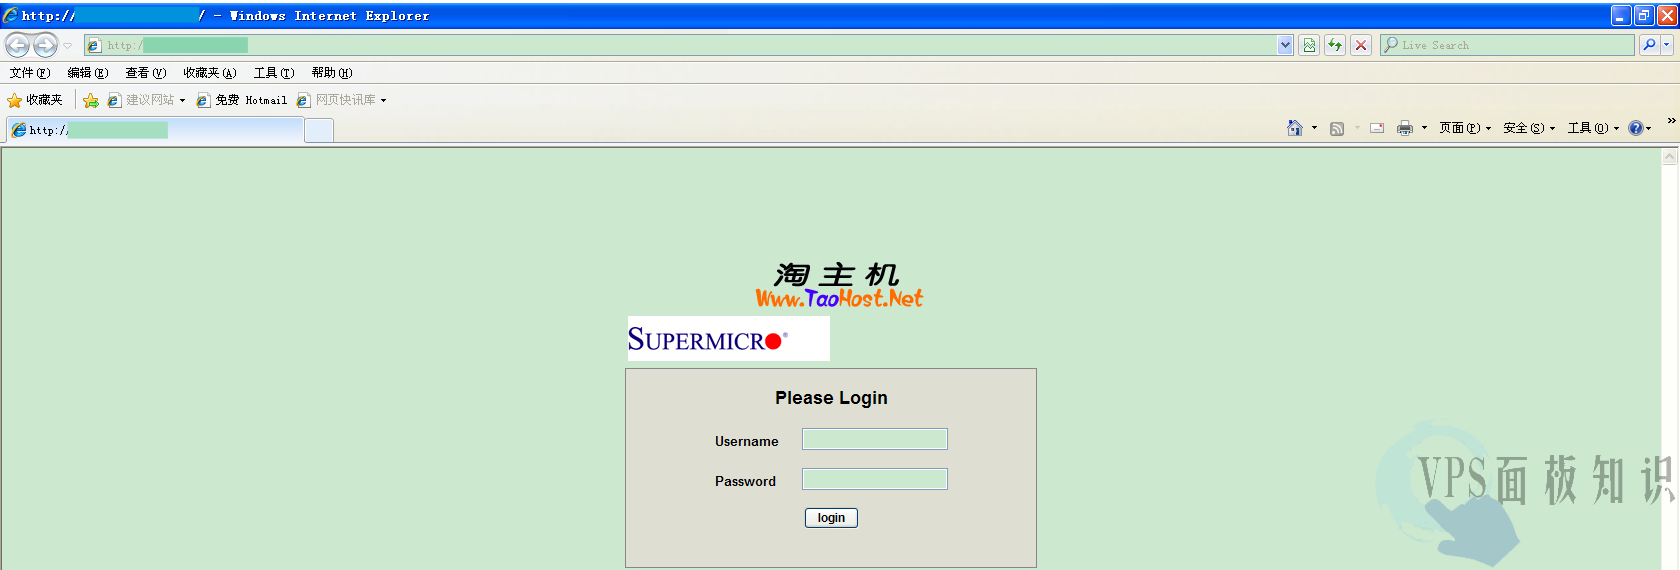Image resolution: width=1680 pixels, height=570 pixels.
Task: Click the Supermicro logo image
Action: pyautogui.click(x=729, y=339)
